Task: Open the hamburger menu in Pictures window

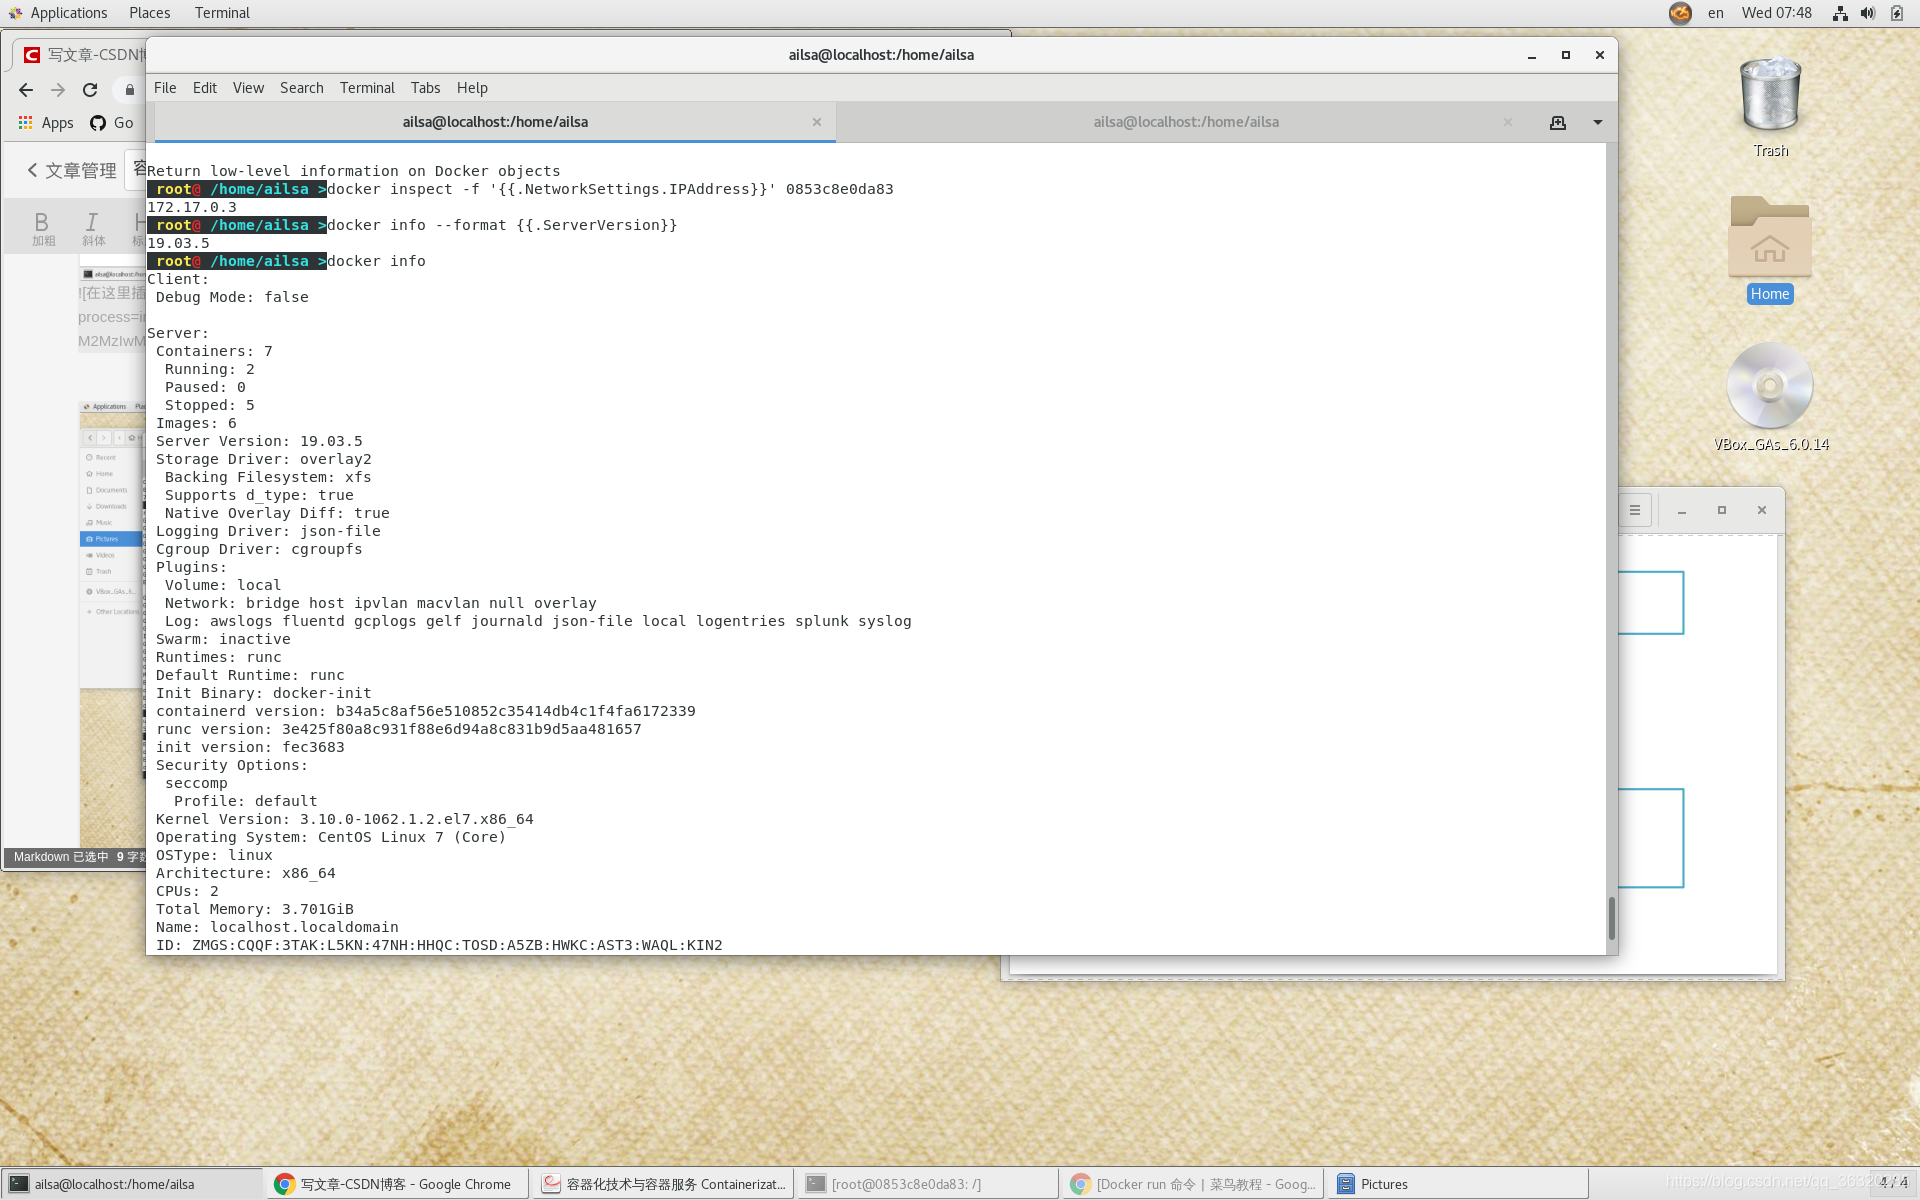Action: 1634,510
